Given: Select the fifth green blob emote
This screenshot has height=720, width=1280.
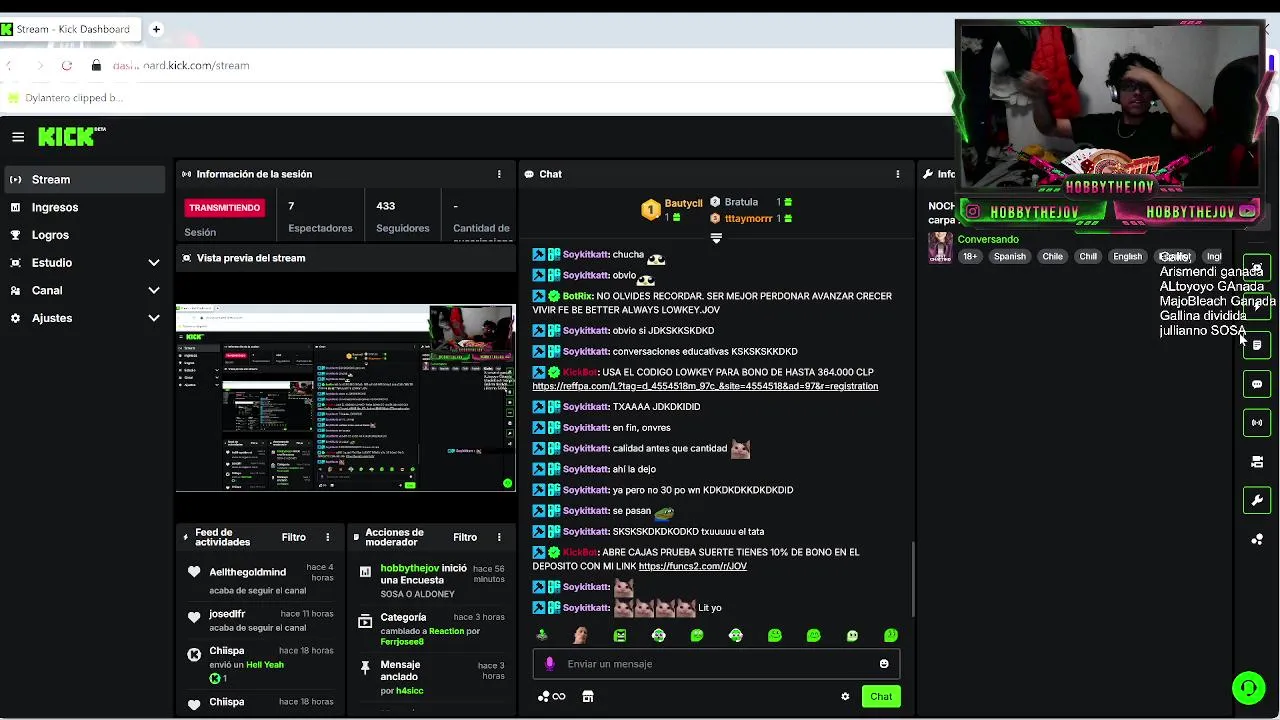Looking at the screenshot, I should 697,635.
